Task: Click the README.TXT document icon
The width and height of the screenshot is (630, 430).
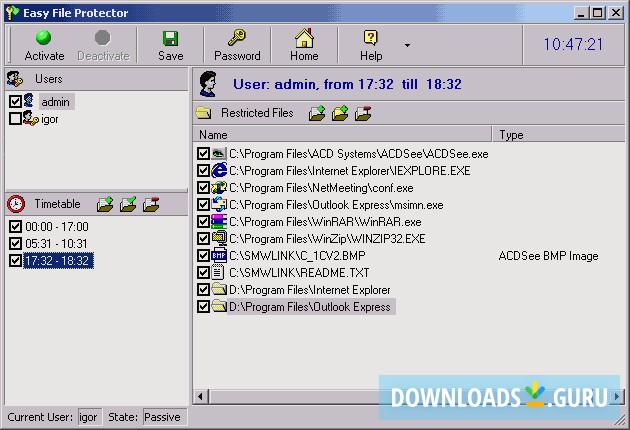Action: tap(218, 272)
